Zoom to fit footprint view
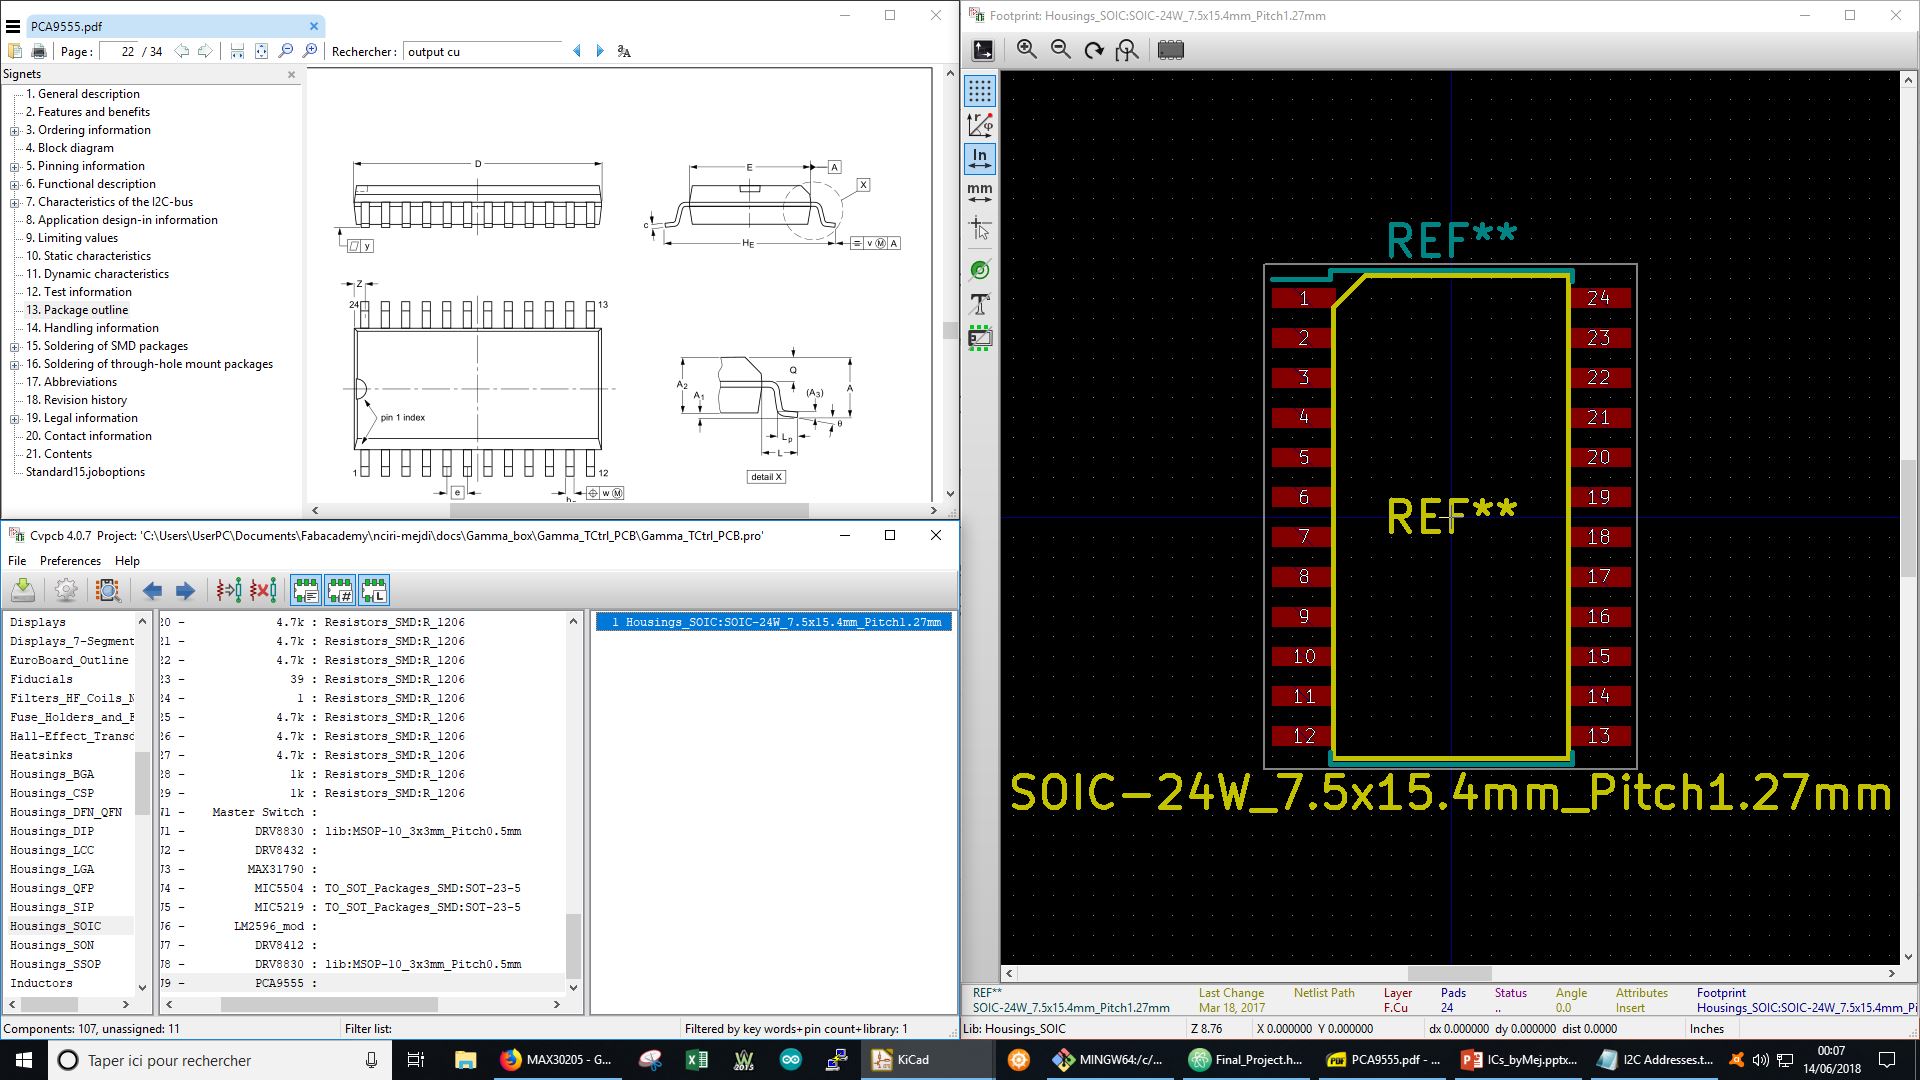The image size is (1920, 1080). coord(1128,50)
